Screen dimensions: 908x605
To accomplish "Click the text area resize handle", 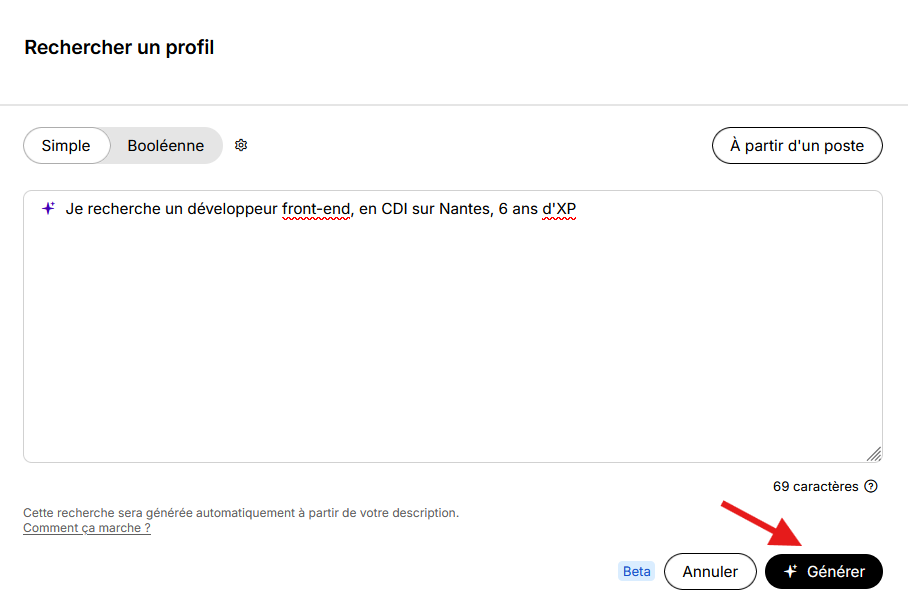I will (874, 454).
